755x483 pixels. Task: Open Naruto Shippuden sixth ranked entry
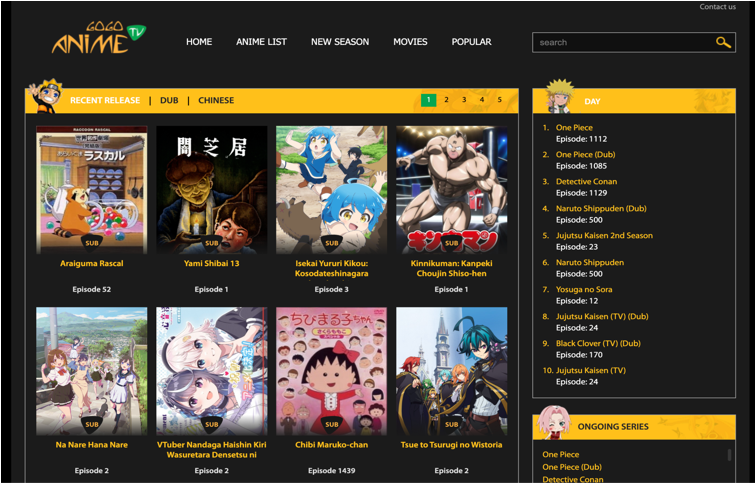tap(590, 262)
